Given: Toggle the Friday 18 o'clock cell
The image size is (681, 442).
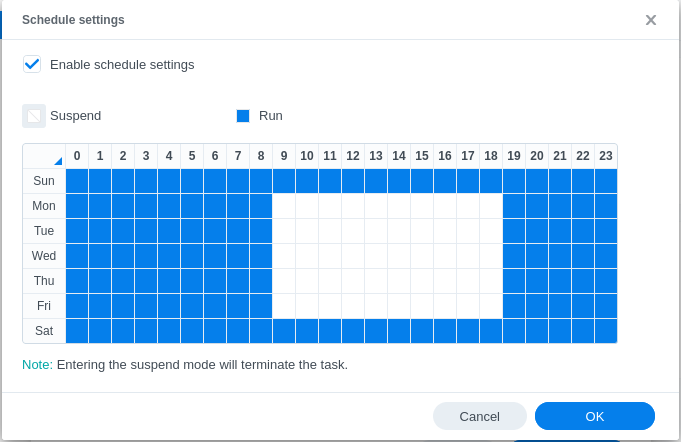Looking at the screenshot, I should coord(491,306).
